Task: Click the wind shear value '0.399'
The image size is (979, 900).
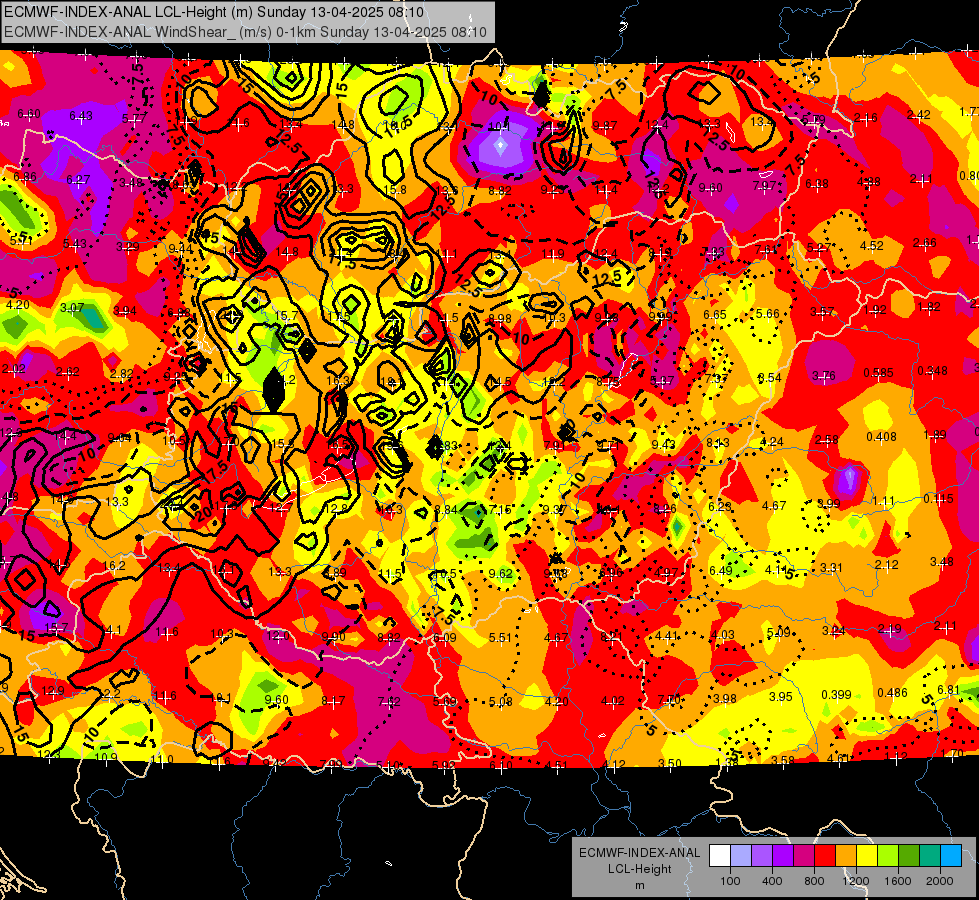Action: click(837, 695)
